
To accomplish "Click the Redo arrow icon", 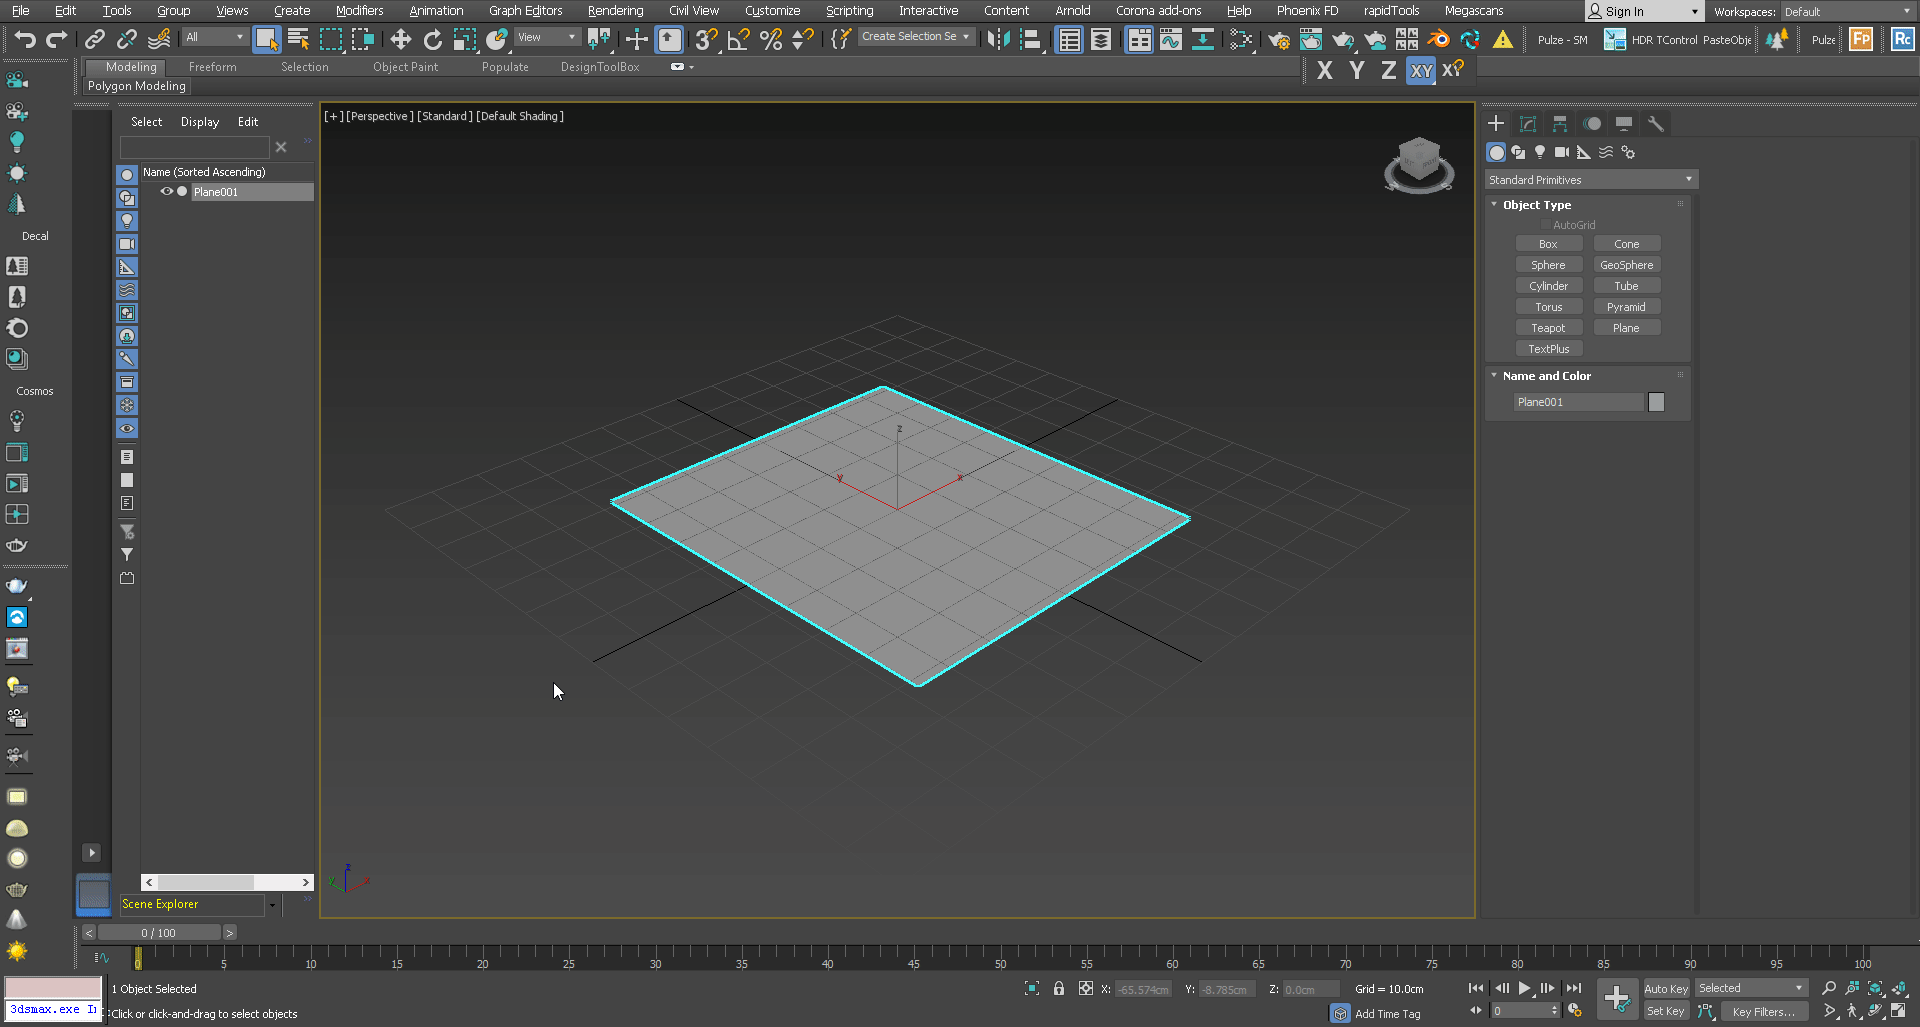I will pyautogui.click(x=57, y=39).
